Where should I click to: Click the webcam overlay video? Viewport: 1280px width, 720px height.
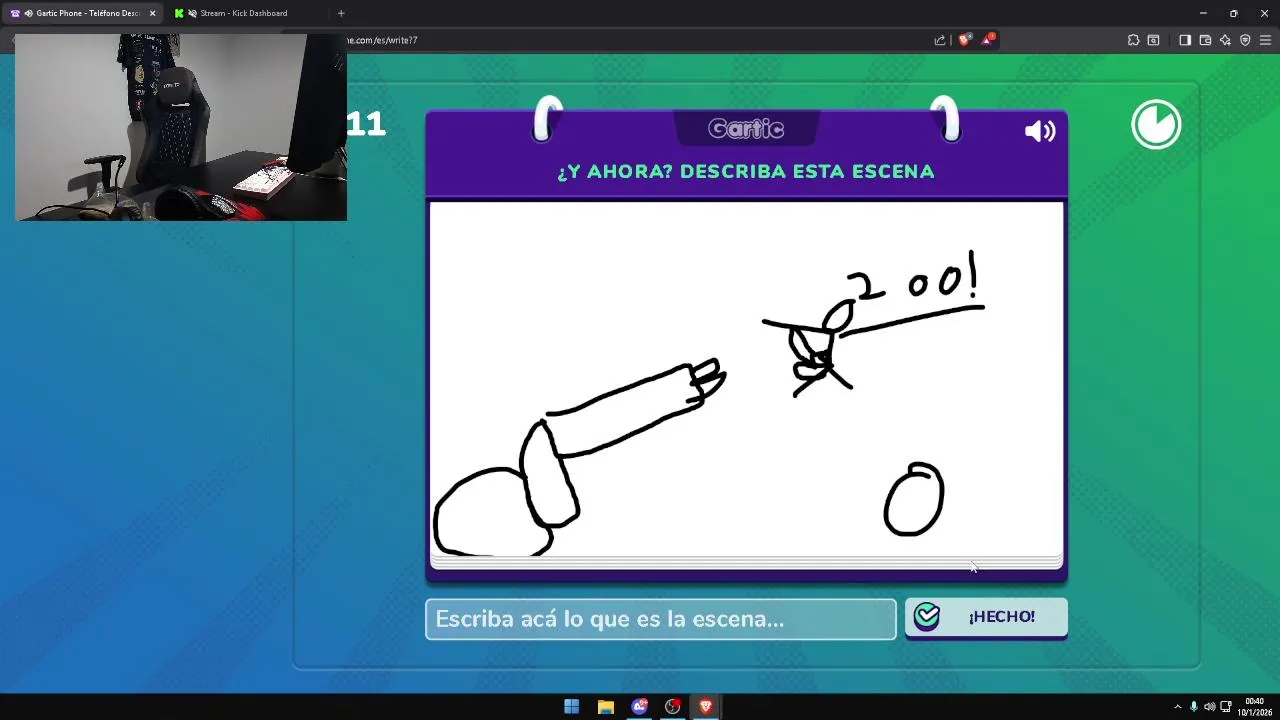pos(181,127)
